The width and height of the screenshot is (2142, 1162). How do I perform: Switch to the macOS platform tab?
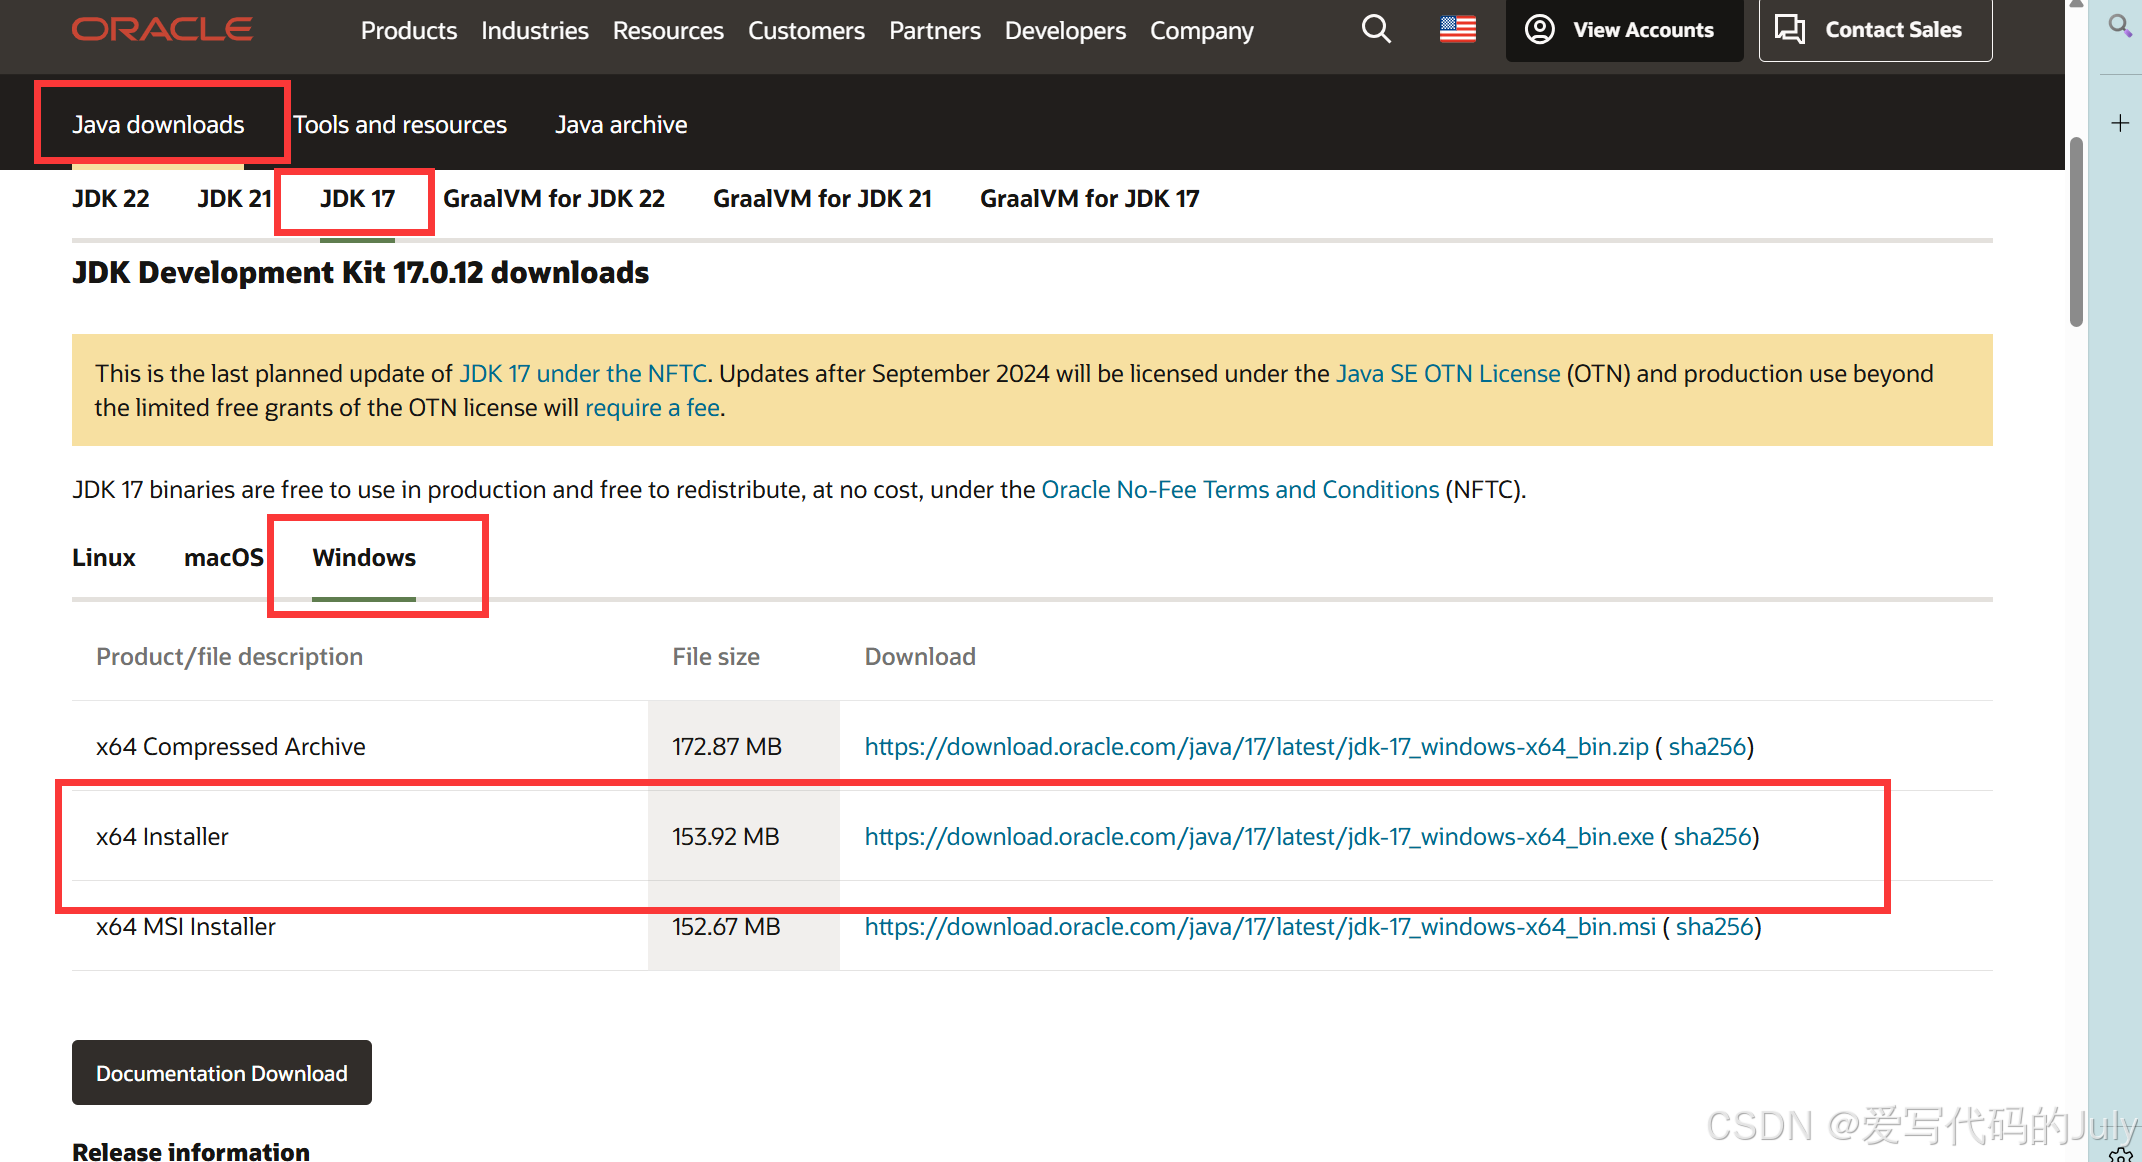click(223, 558)
